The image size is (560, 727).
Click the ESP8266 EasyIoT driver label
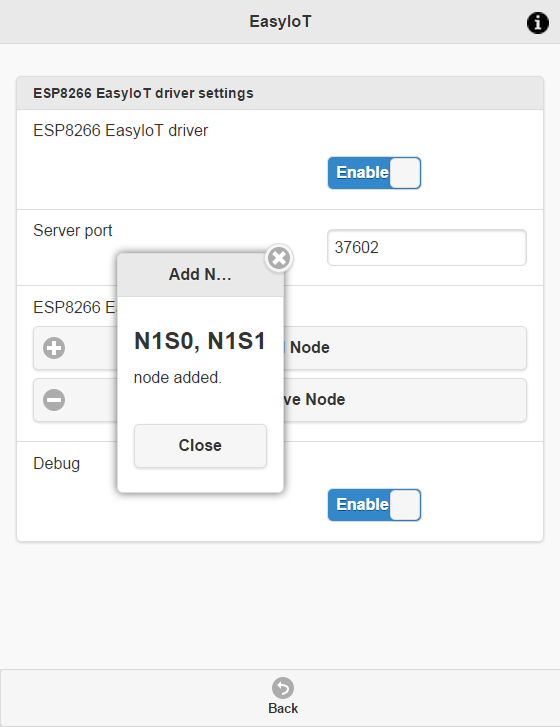coord(121,131)
